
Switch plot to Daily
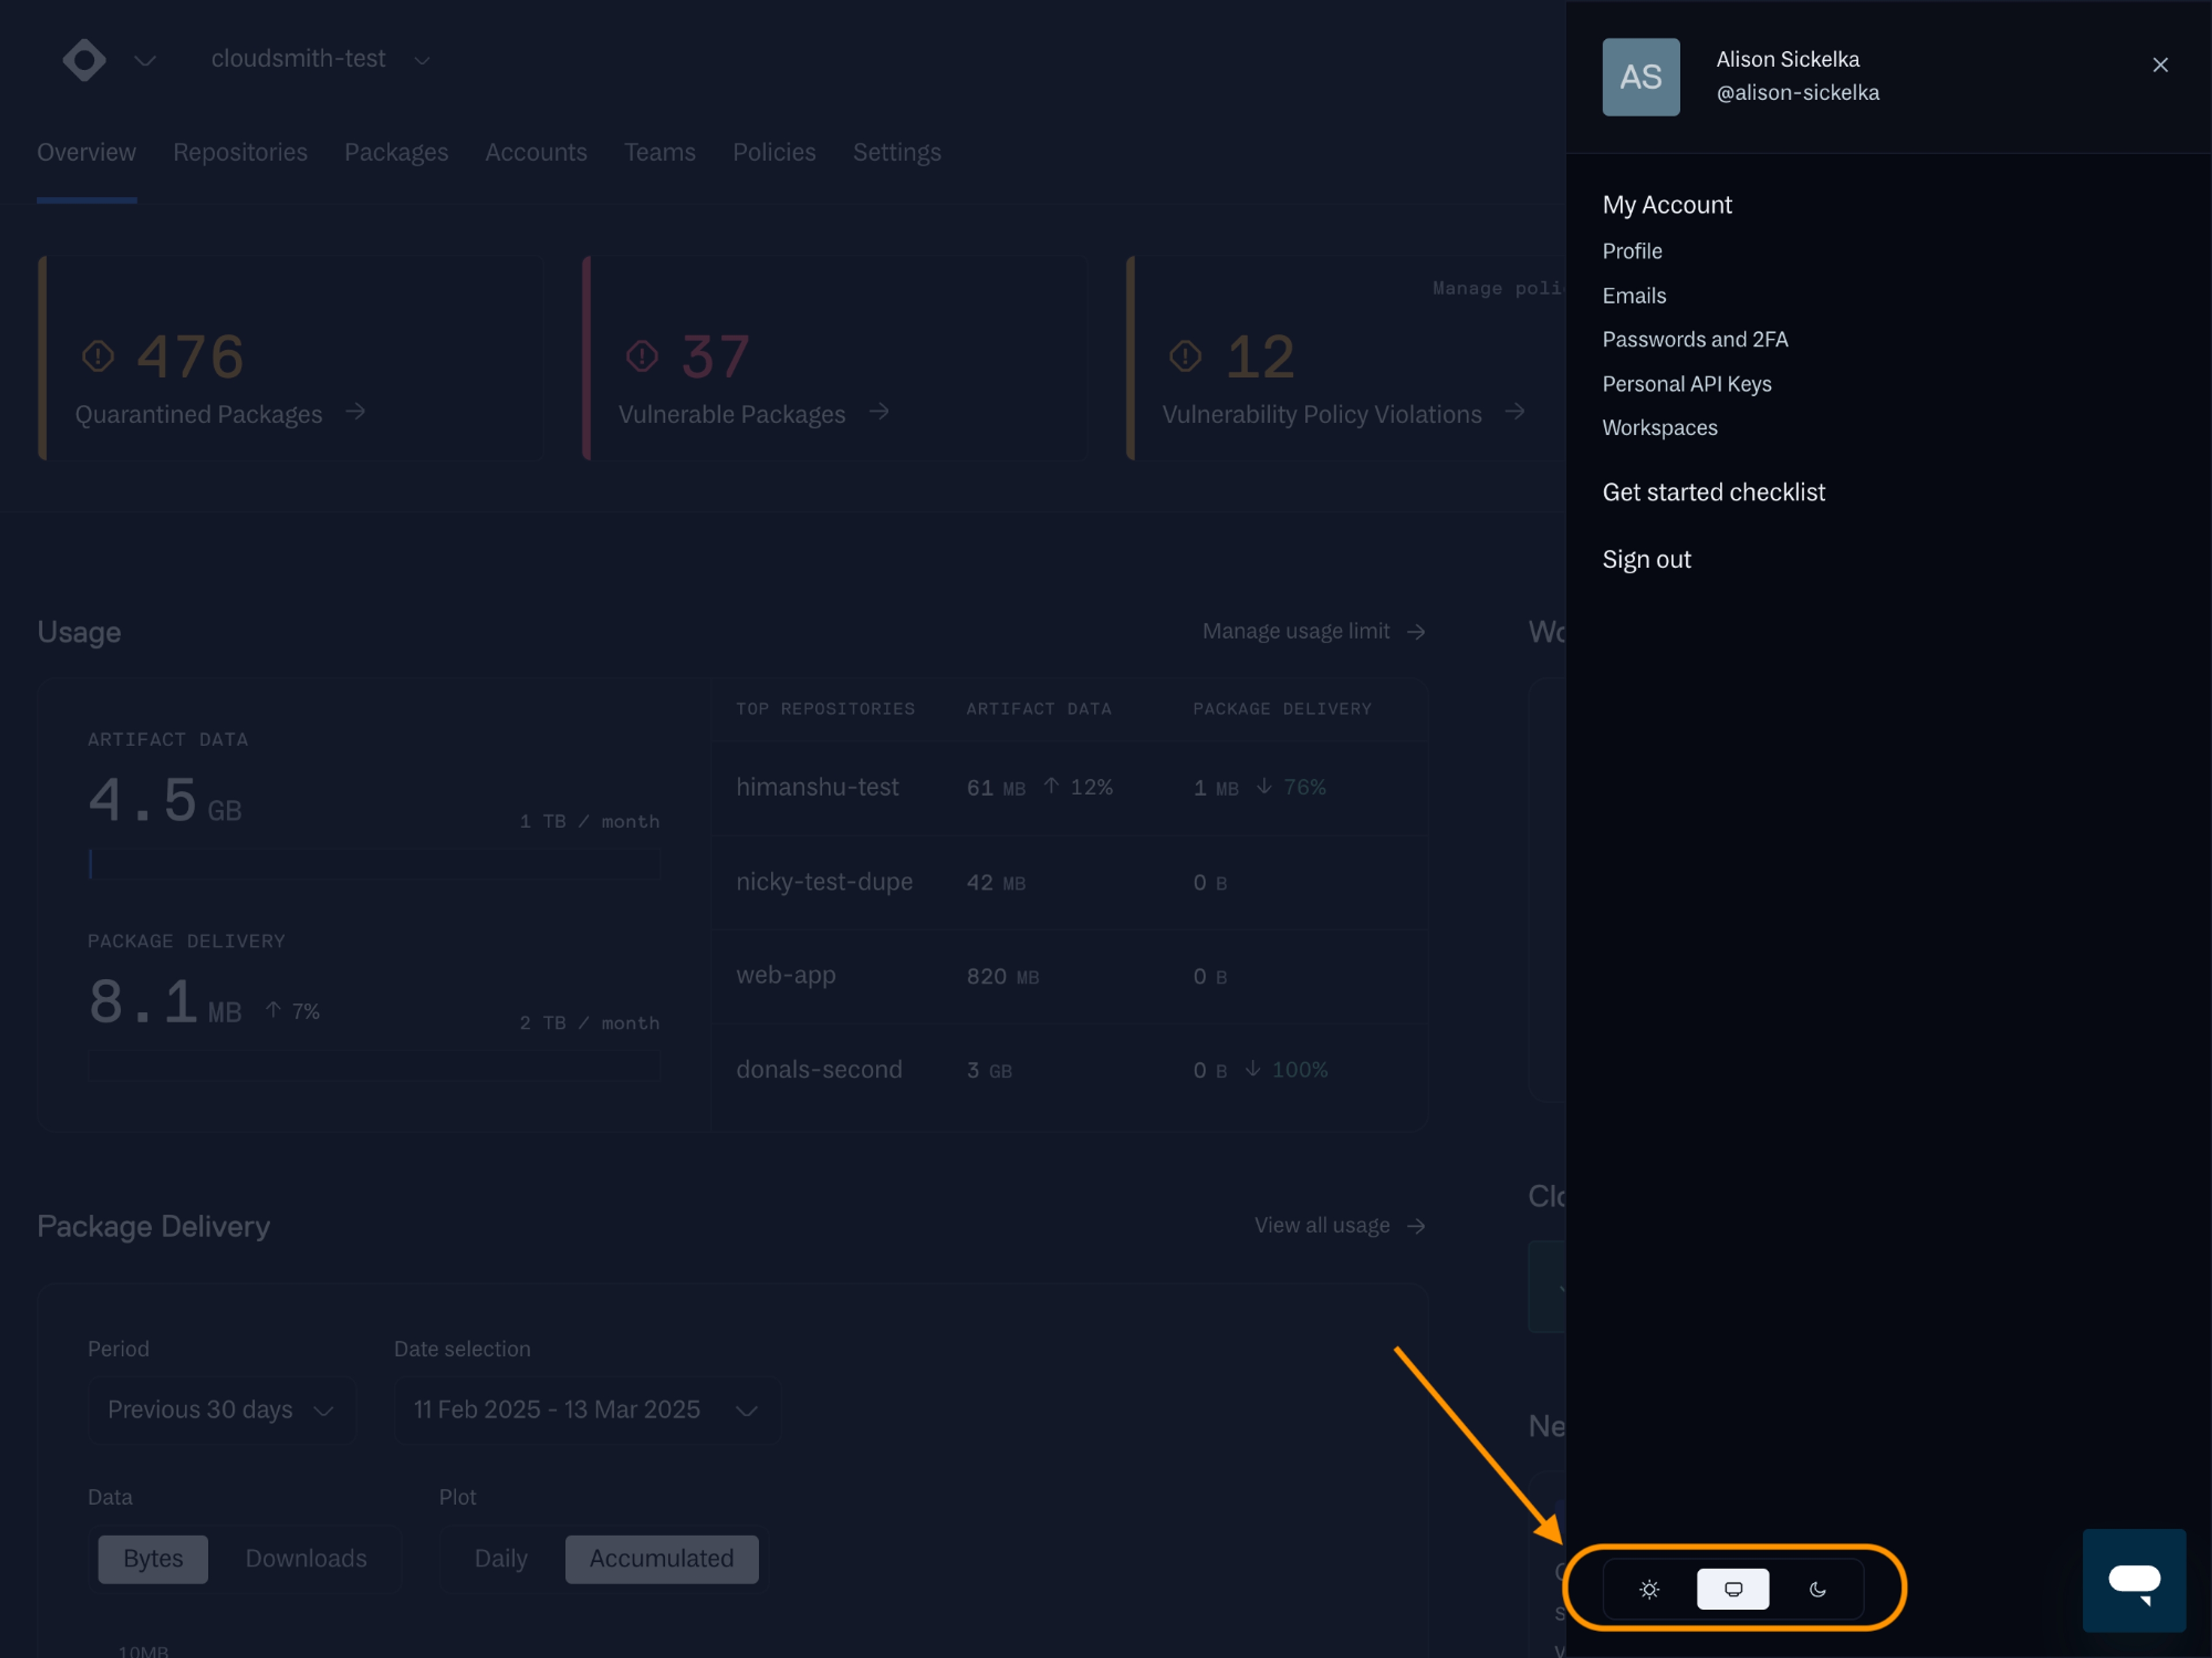[500, 1558]
